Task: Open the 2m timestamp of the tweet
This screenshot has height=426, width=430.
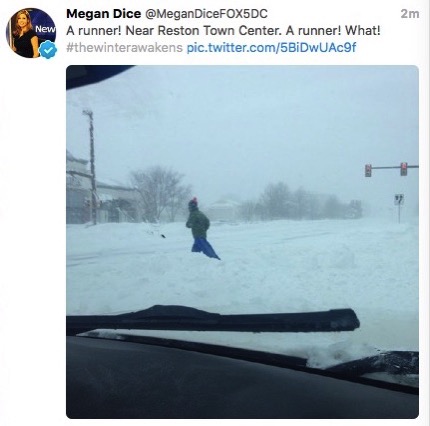Action: pos(410,14)
